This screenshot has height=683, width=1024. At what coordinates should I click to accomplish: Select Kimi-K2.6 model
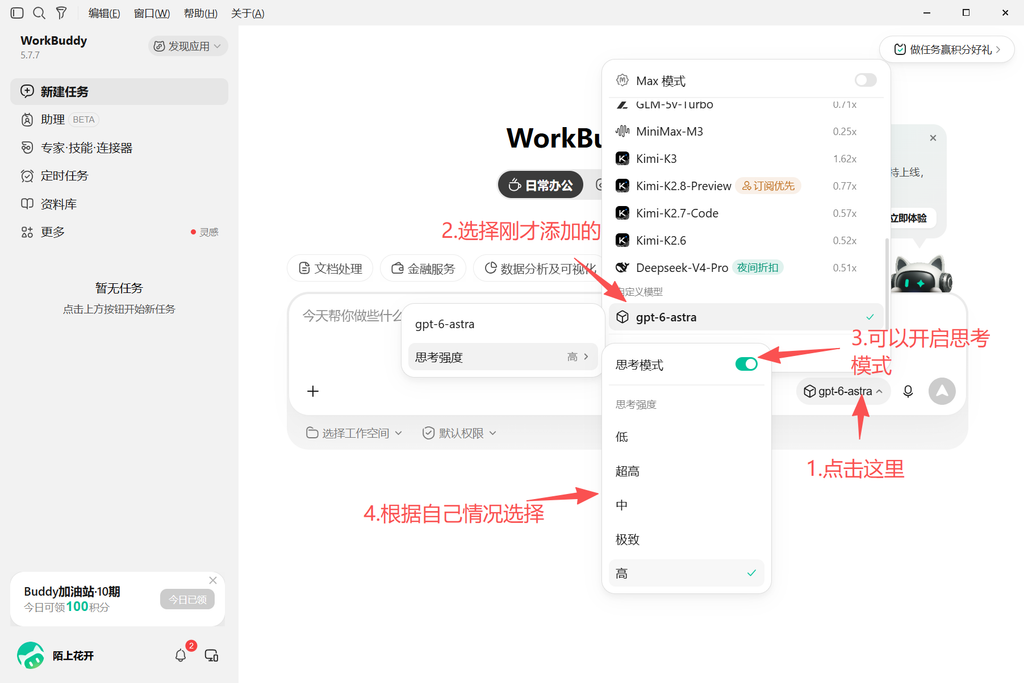point(746,240)
